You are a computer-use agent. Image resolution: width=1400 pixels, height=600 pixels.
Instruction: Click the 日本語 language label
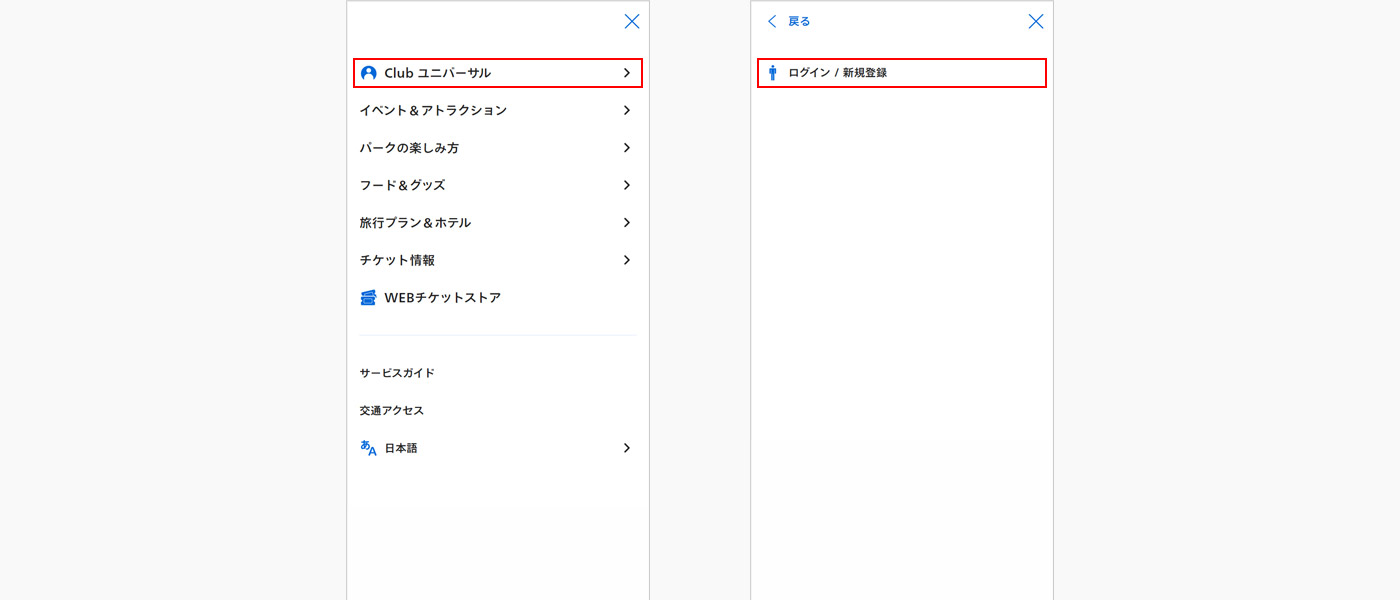401,448
